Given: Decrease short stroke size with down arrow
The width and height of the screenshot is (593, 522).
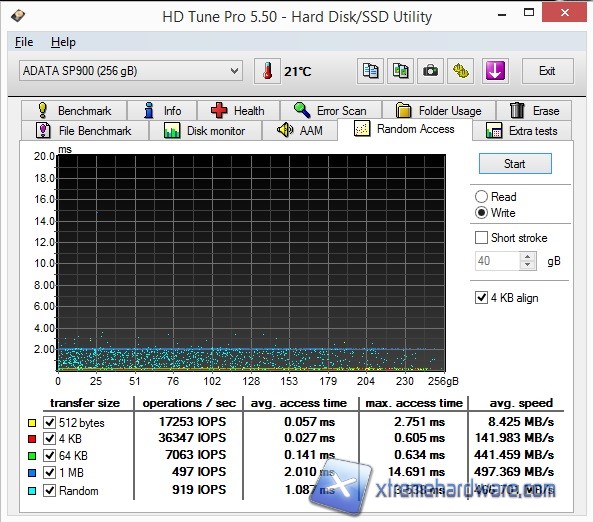Looking at the screenshot, I should [528, 265].
